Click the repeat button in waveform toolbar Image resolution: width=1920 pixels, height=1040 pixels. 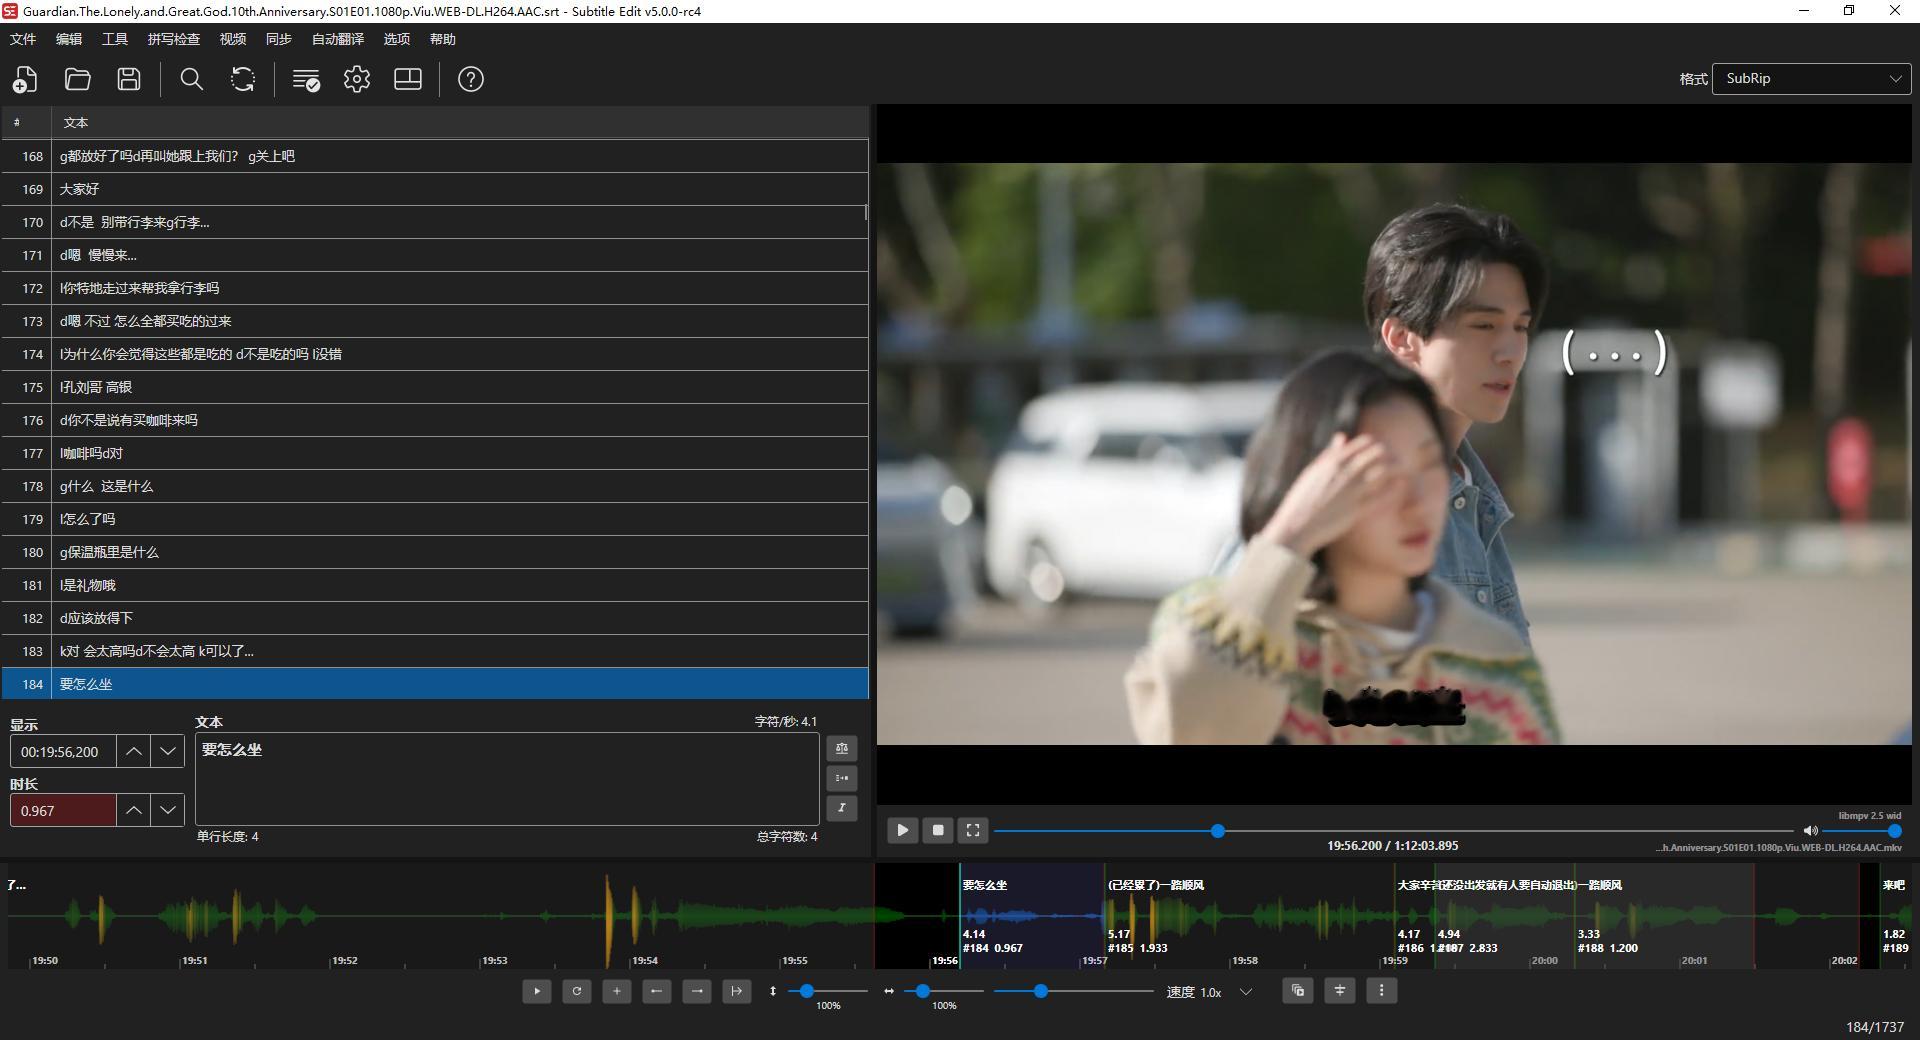(577, 991)
